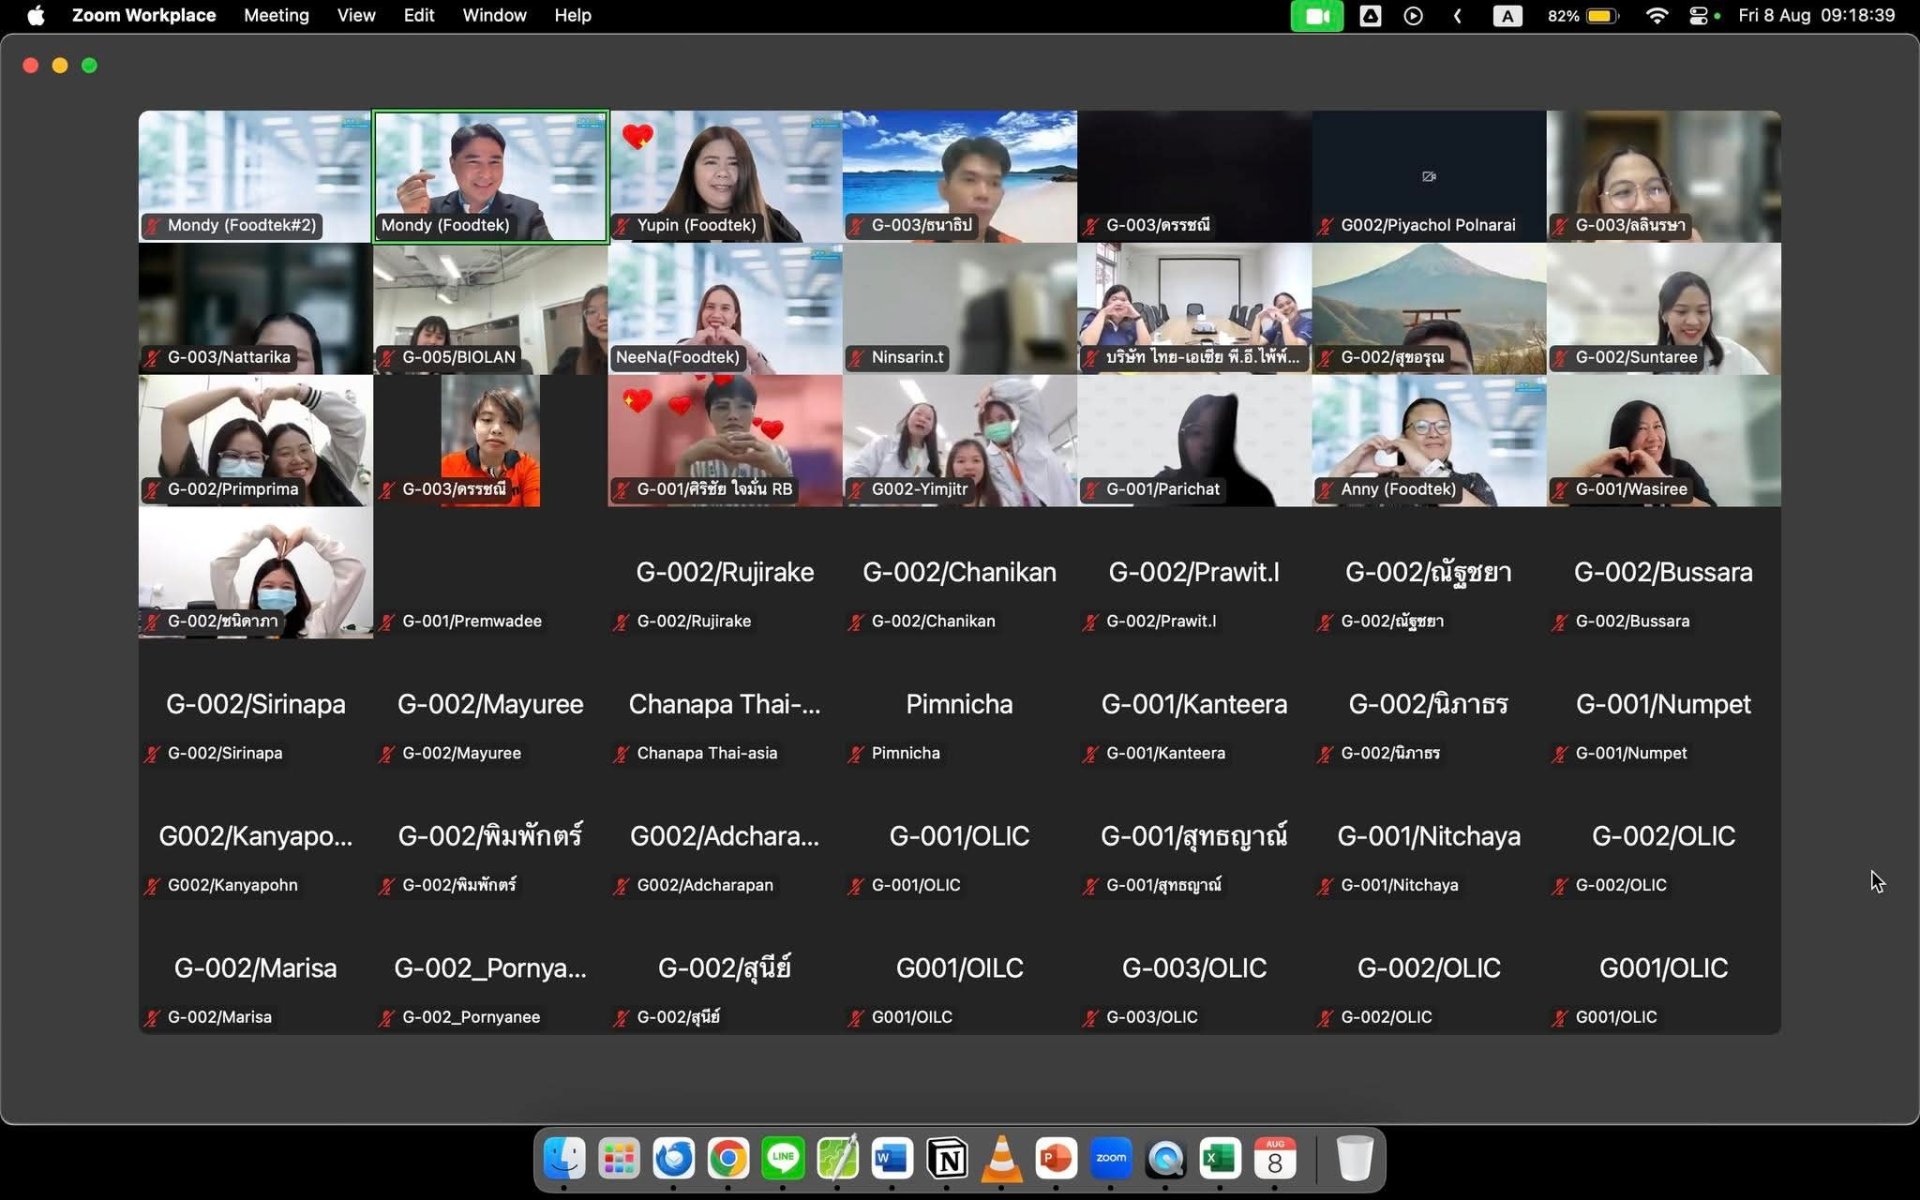Switch the input source A indicator
1920x1200 pixels.
[x=1507, y=16]
